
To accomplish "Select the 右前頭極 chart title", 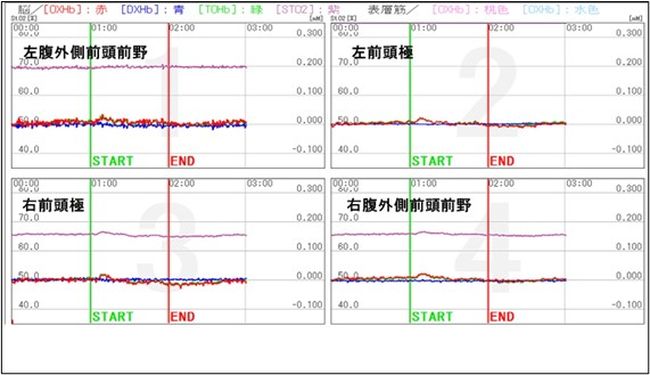I will point(53,205).
